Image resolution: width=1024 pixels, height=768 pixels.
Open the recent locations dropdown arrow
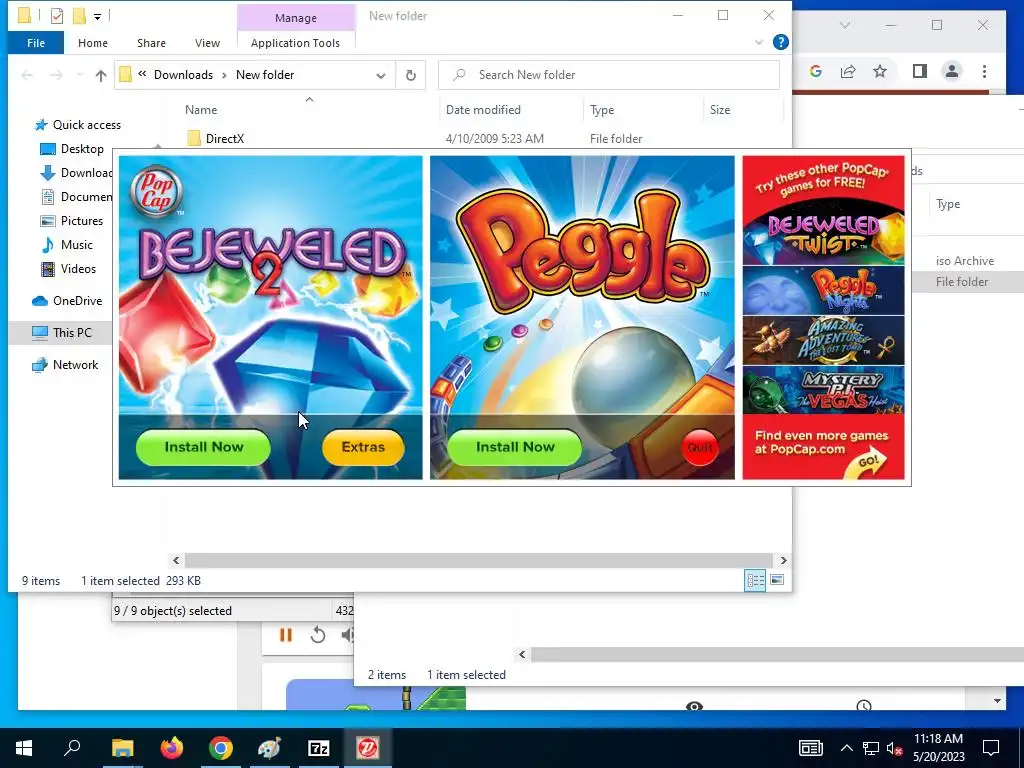(x=80, y=75)
